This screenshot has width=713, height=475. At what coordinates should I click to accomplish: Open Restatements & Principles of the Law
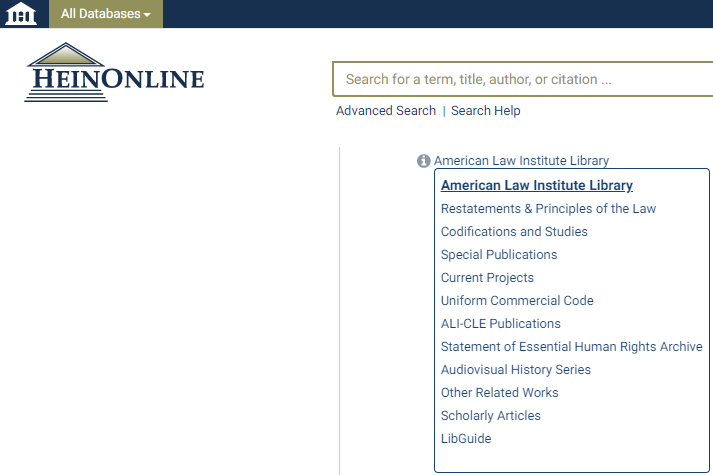tap(548, 209)
